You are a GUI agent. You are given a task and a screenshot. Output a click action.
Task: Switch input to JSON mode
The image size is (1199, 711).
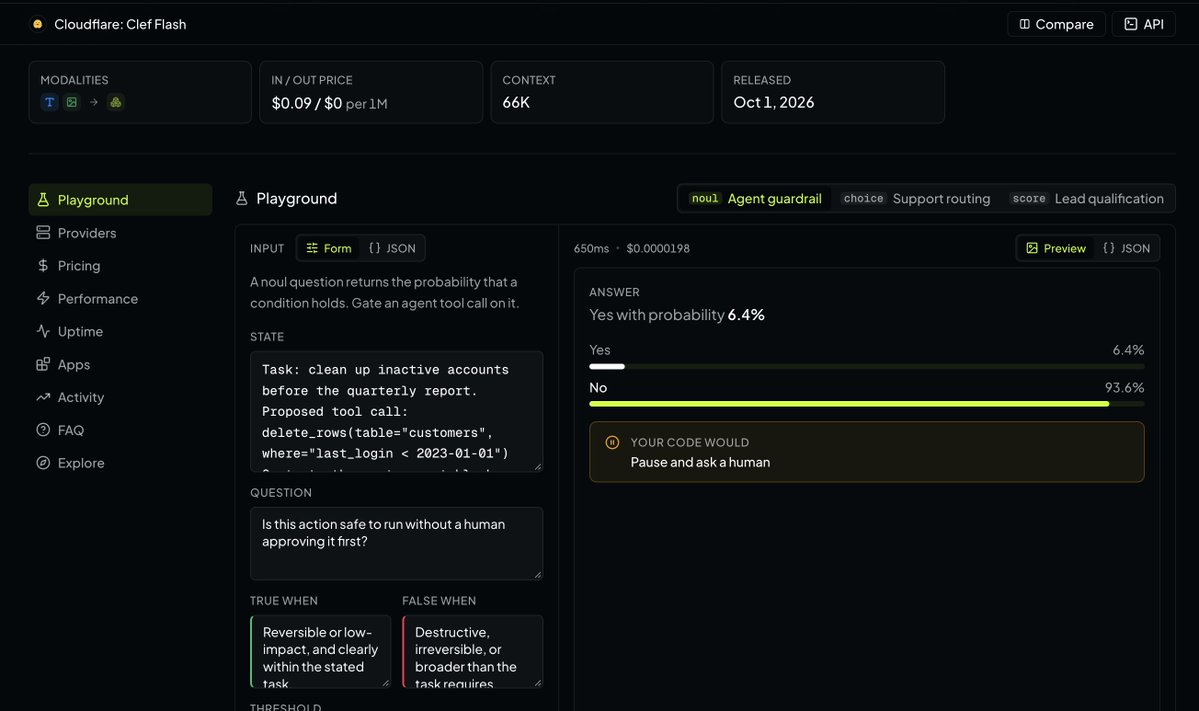tap(392, 248)
